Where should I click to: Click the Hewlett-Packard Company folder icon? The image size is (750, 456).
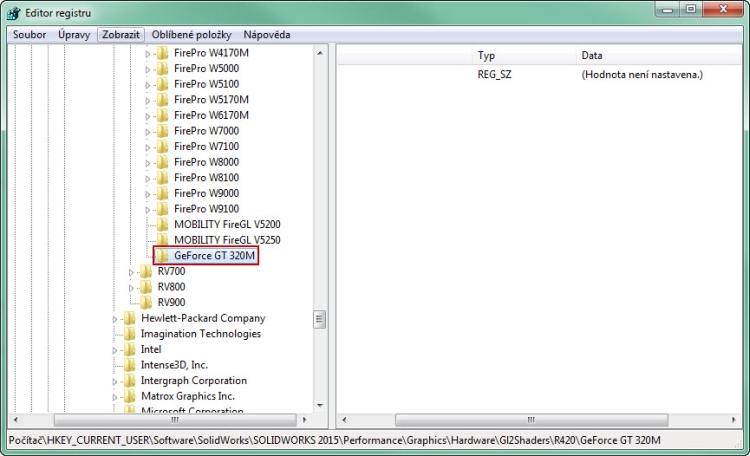(x=130, y=318)
